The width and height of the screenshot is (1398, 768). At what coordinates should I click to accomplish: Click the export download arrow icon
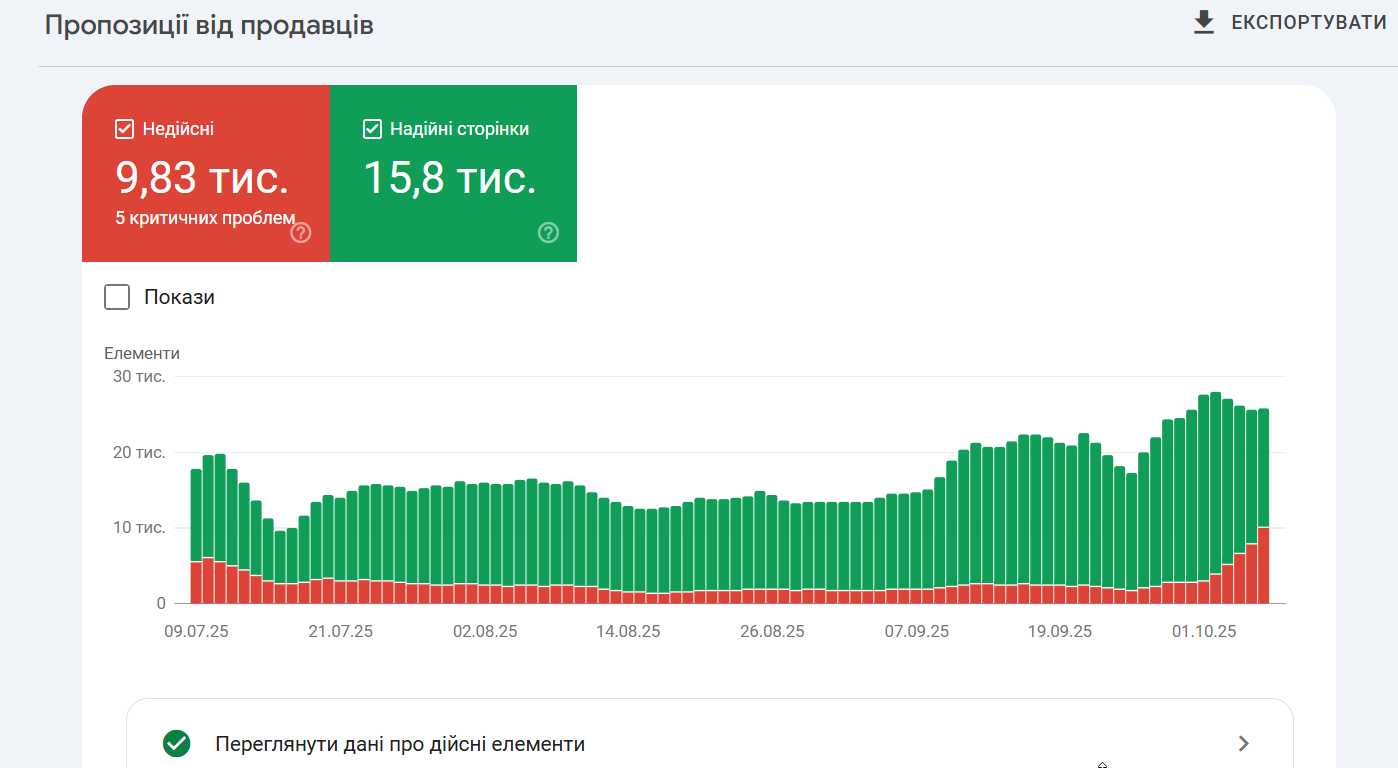(1204, 22)
